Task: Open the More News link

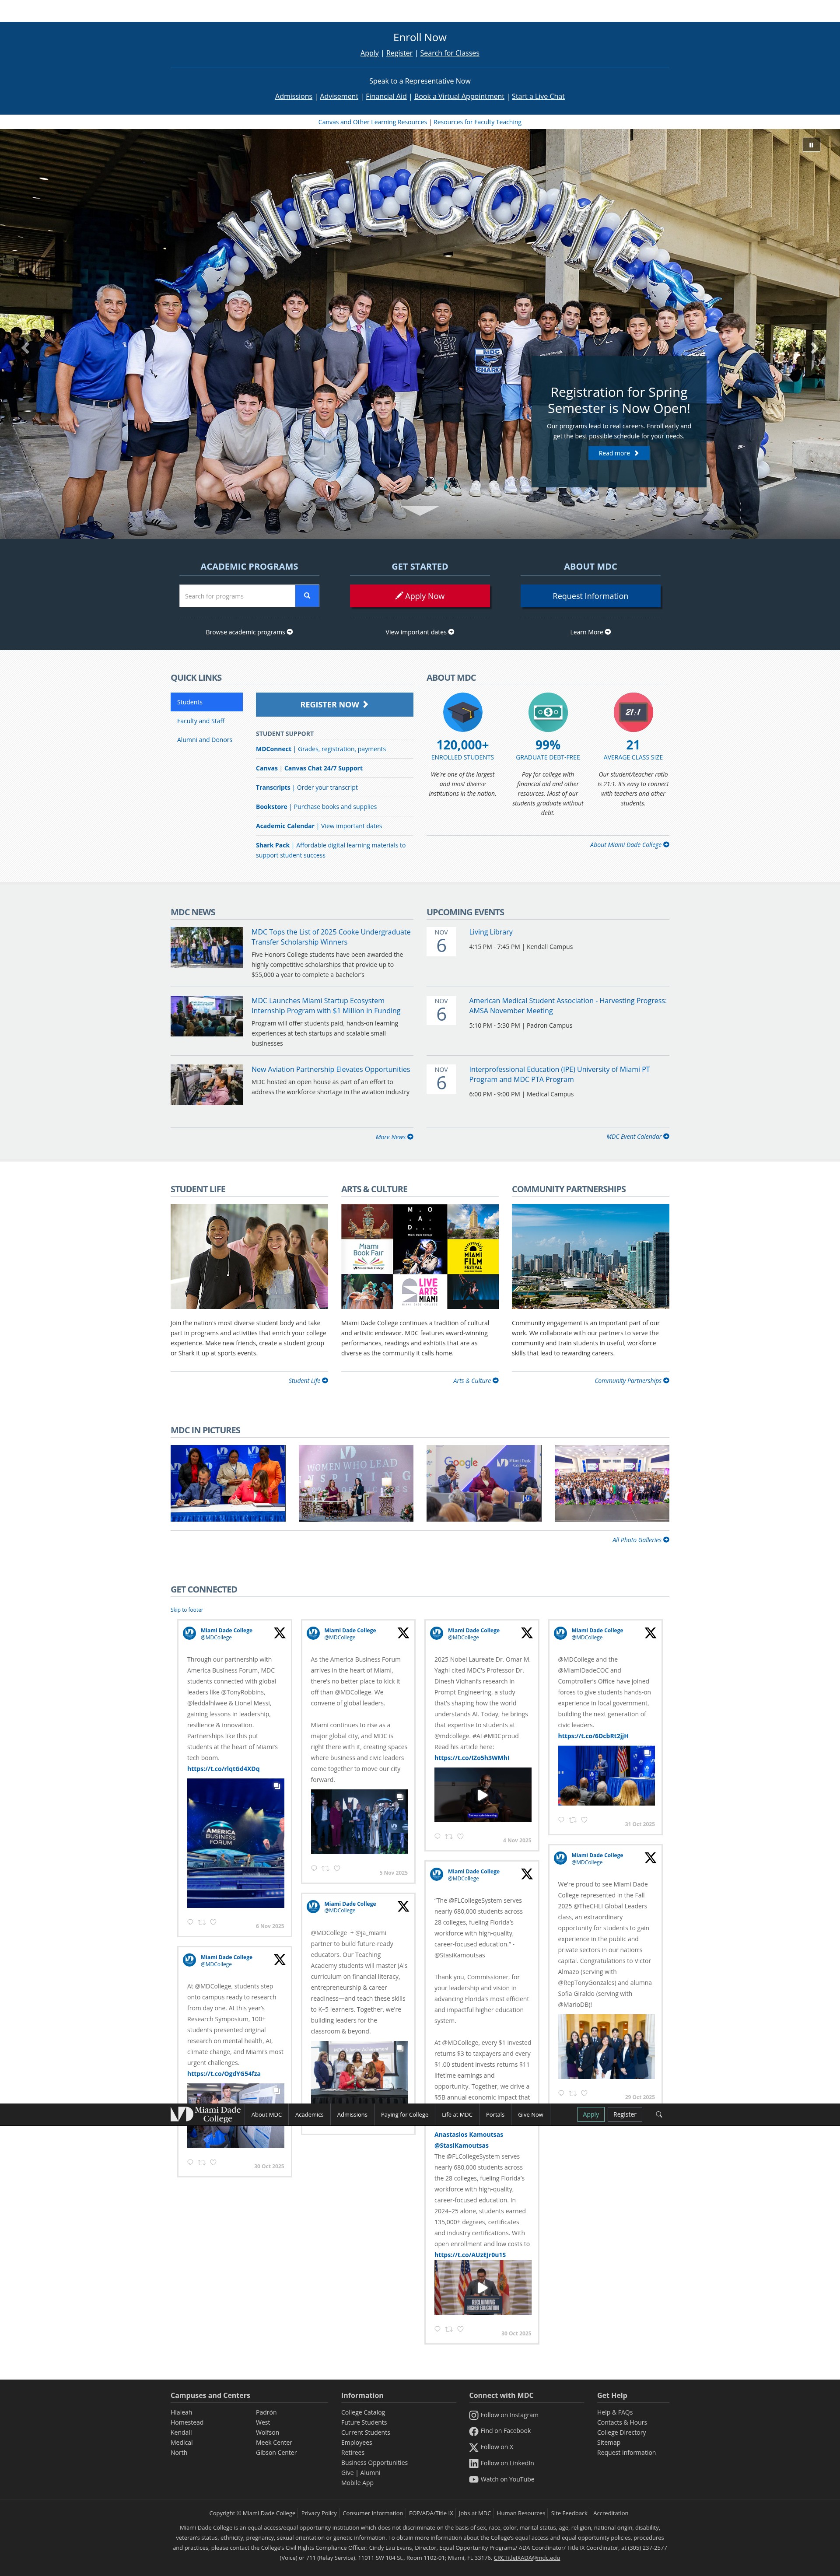Action: point(394,1137)
